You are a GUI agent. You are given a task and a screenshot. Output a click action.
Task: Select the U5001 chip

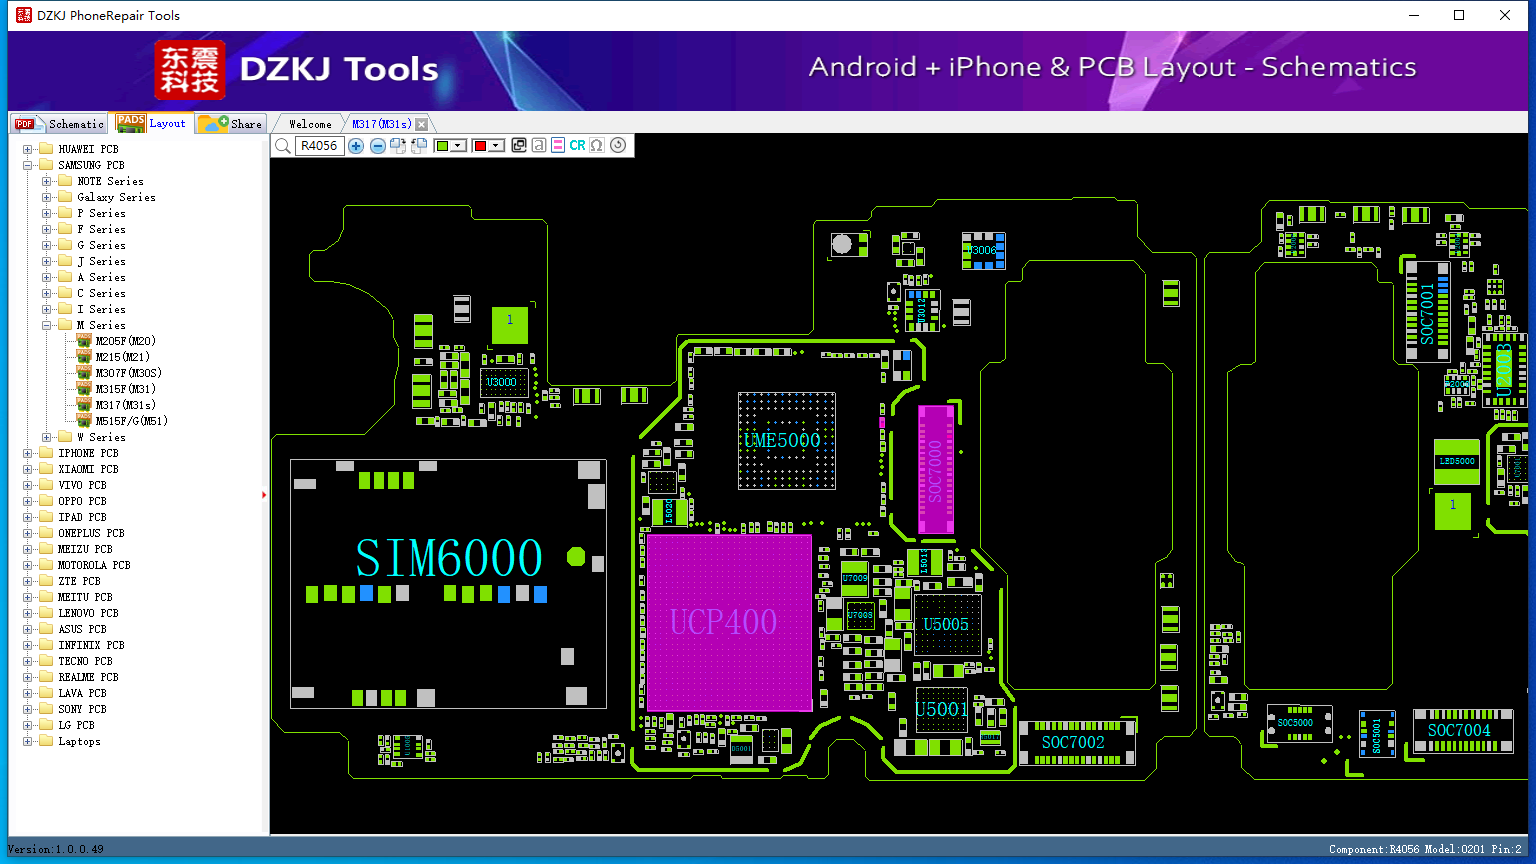(941, 709)
